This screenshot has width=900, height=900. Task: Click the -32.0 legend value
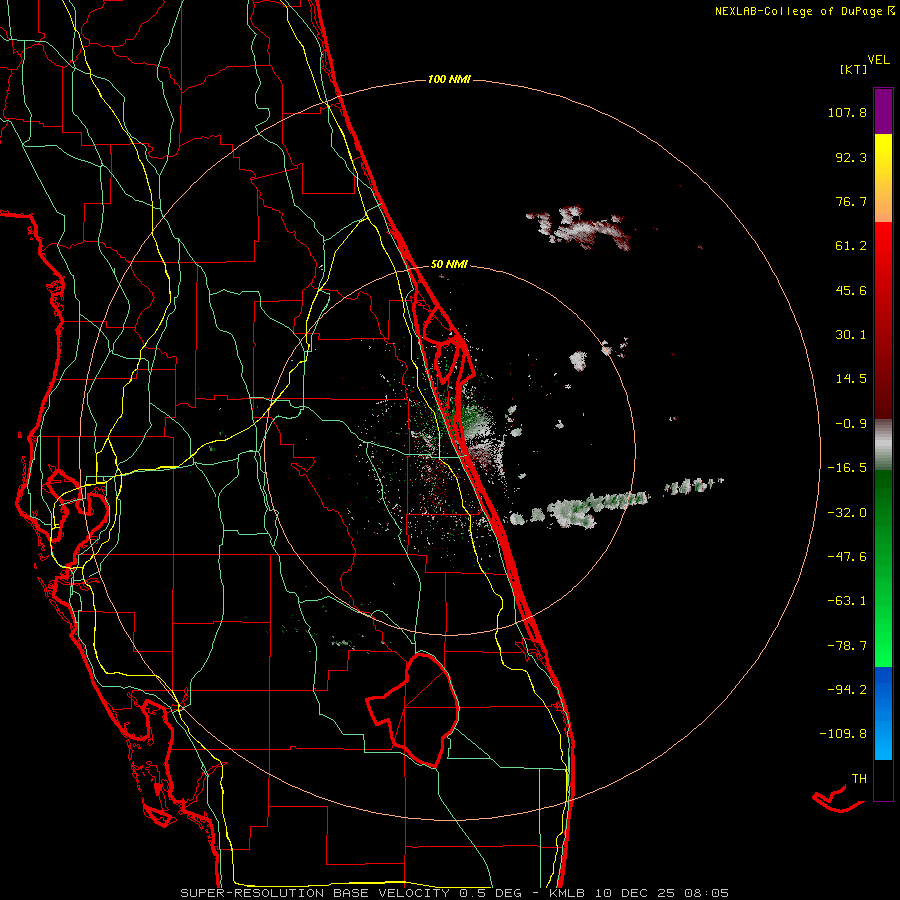pos(847,513)
